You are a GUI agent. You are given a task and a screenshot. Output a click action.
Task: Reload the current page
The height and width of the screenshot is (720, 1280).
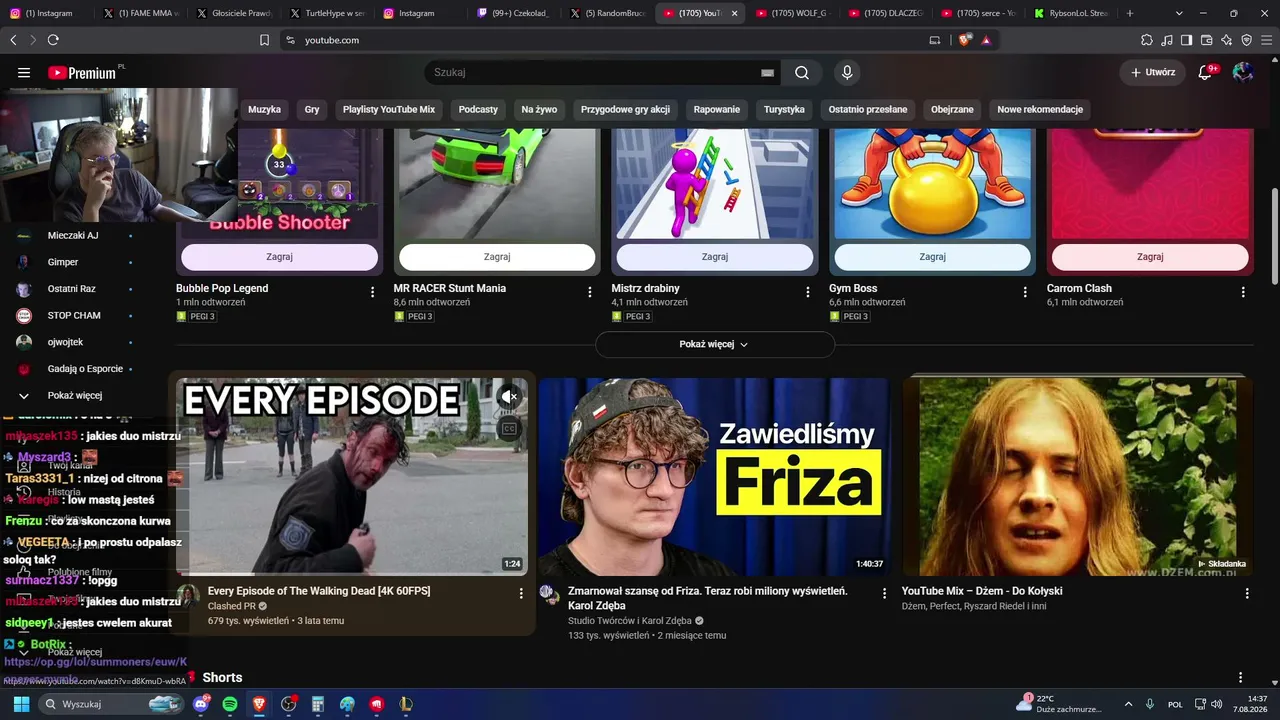point(53,40)
